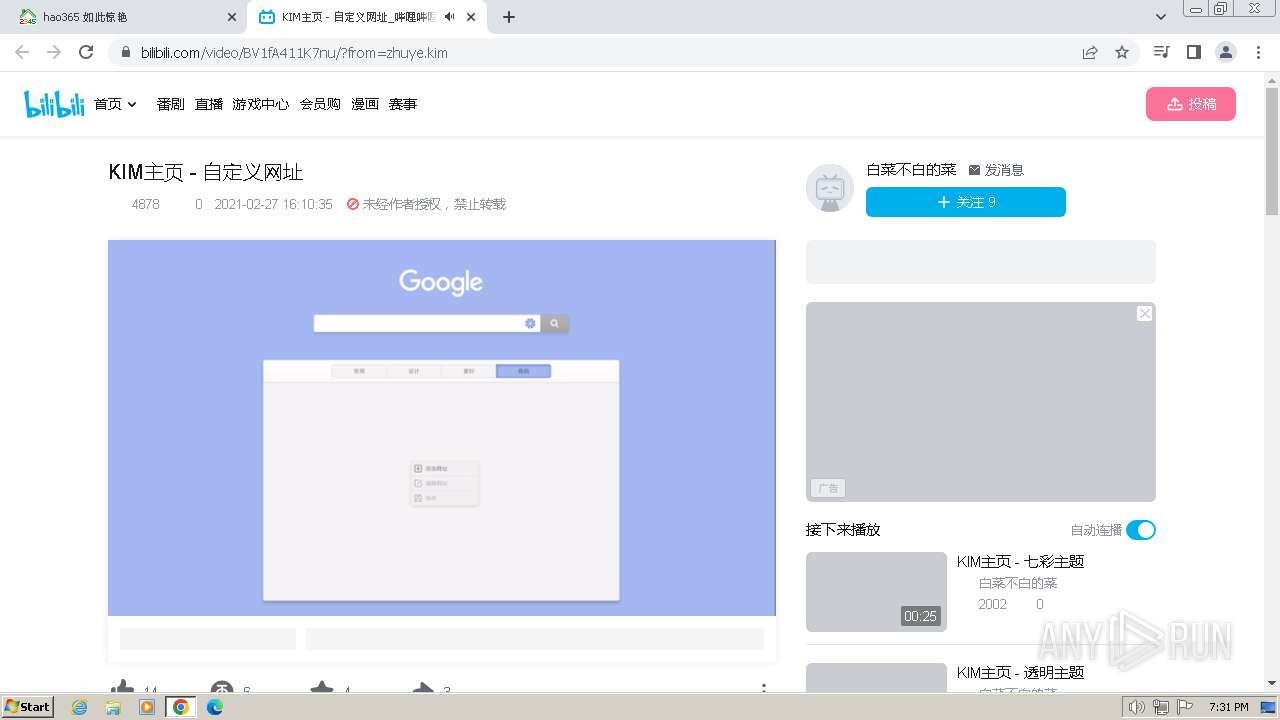Click browser forward arrow
The image size is (1280, 720).
[x=54, y=52]
